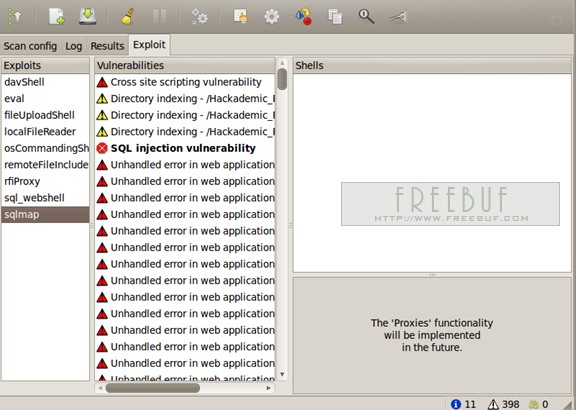
Task: Switch to the Log tab
Action: coord(73,46)
